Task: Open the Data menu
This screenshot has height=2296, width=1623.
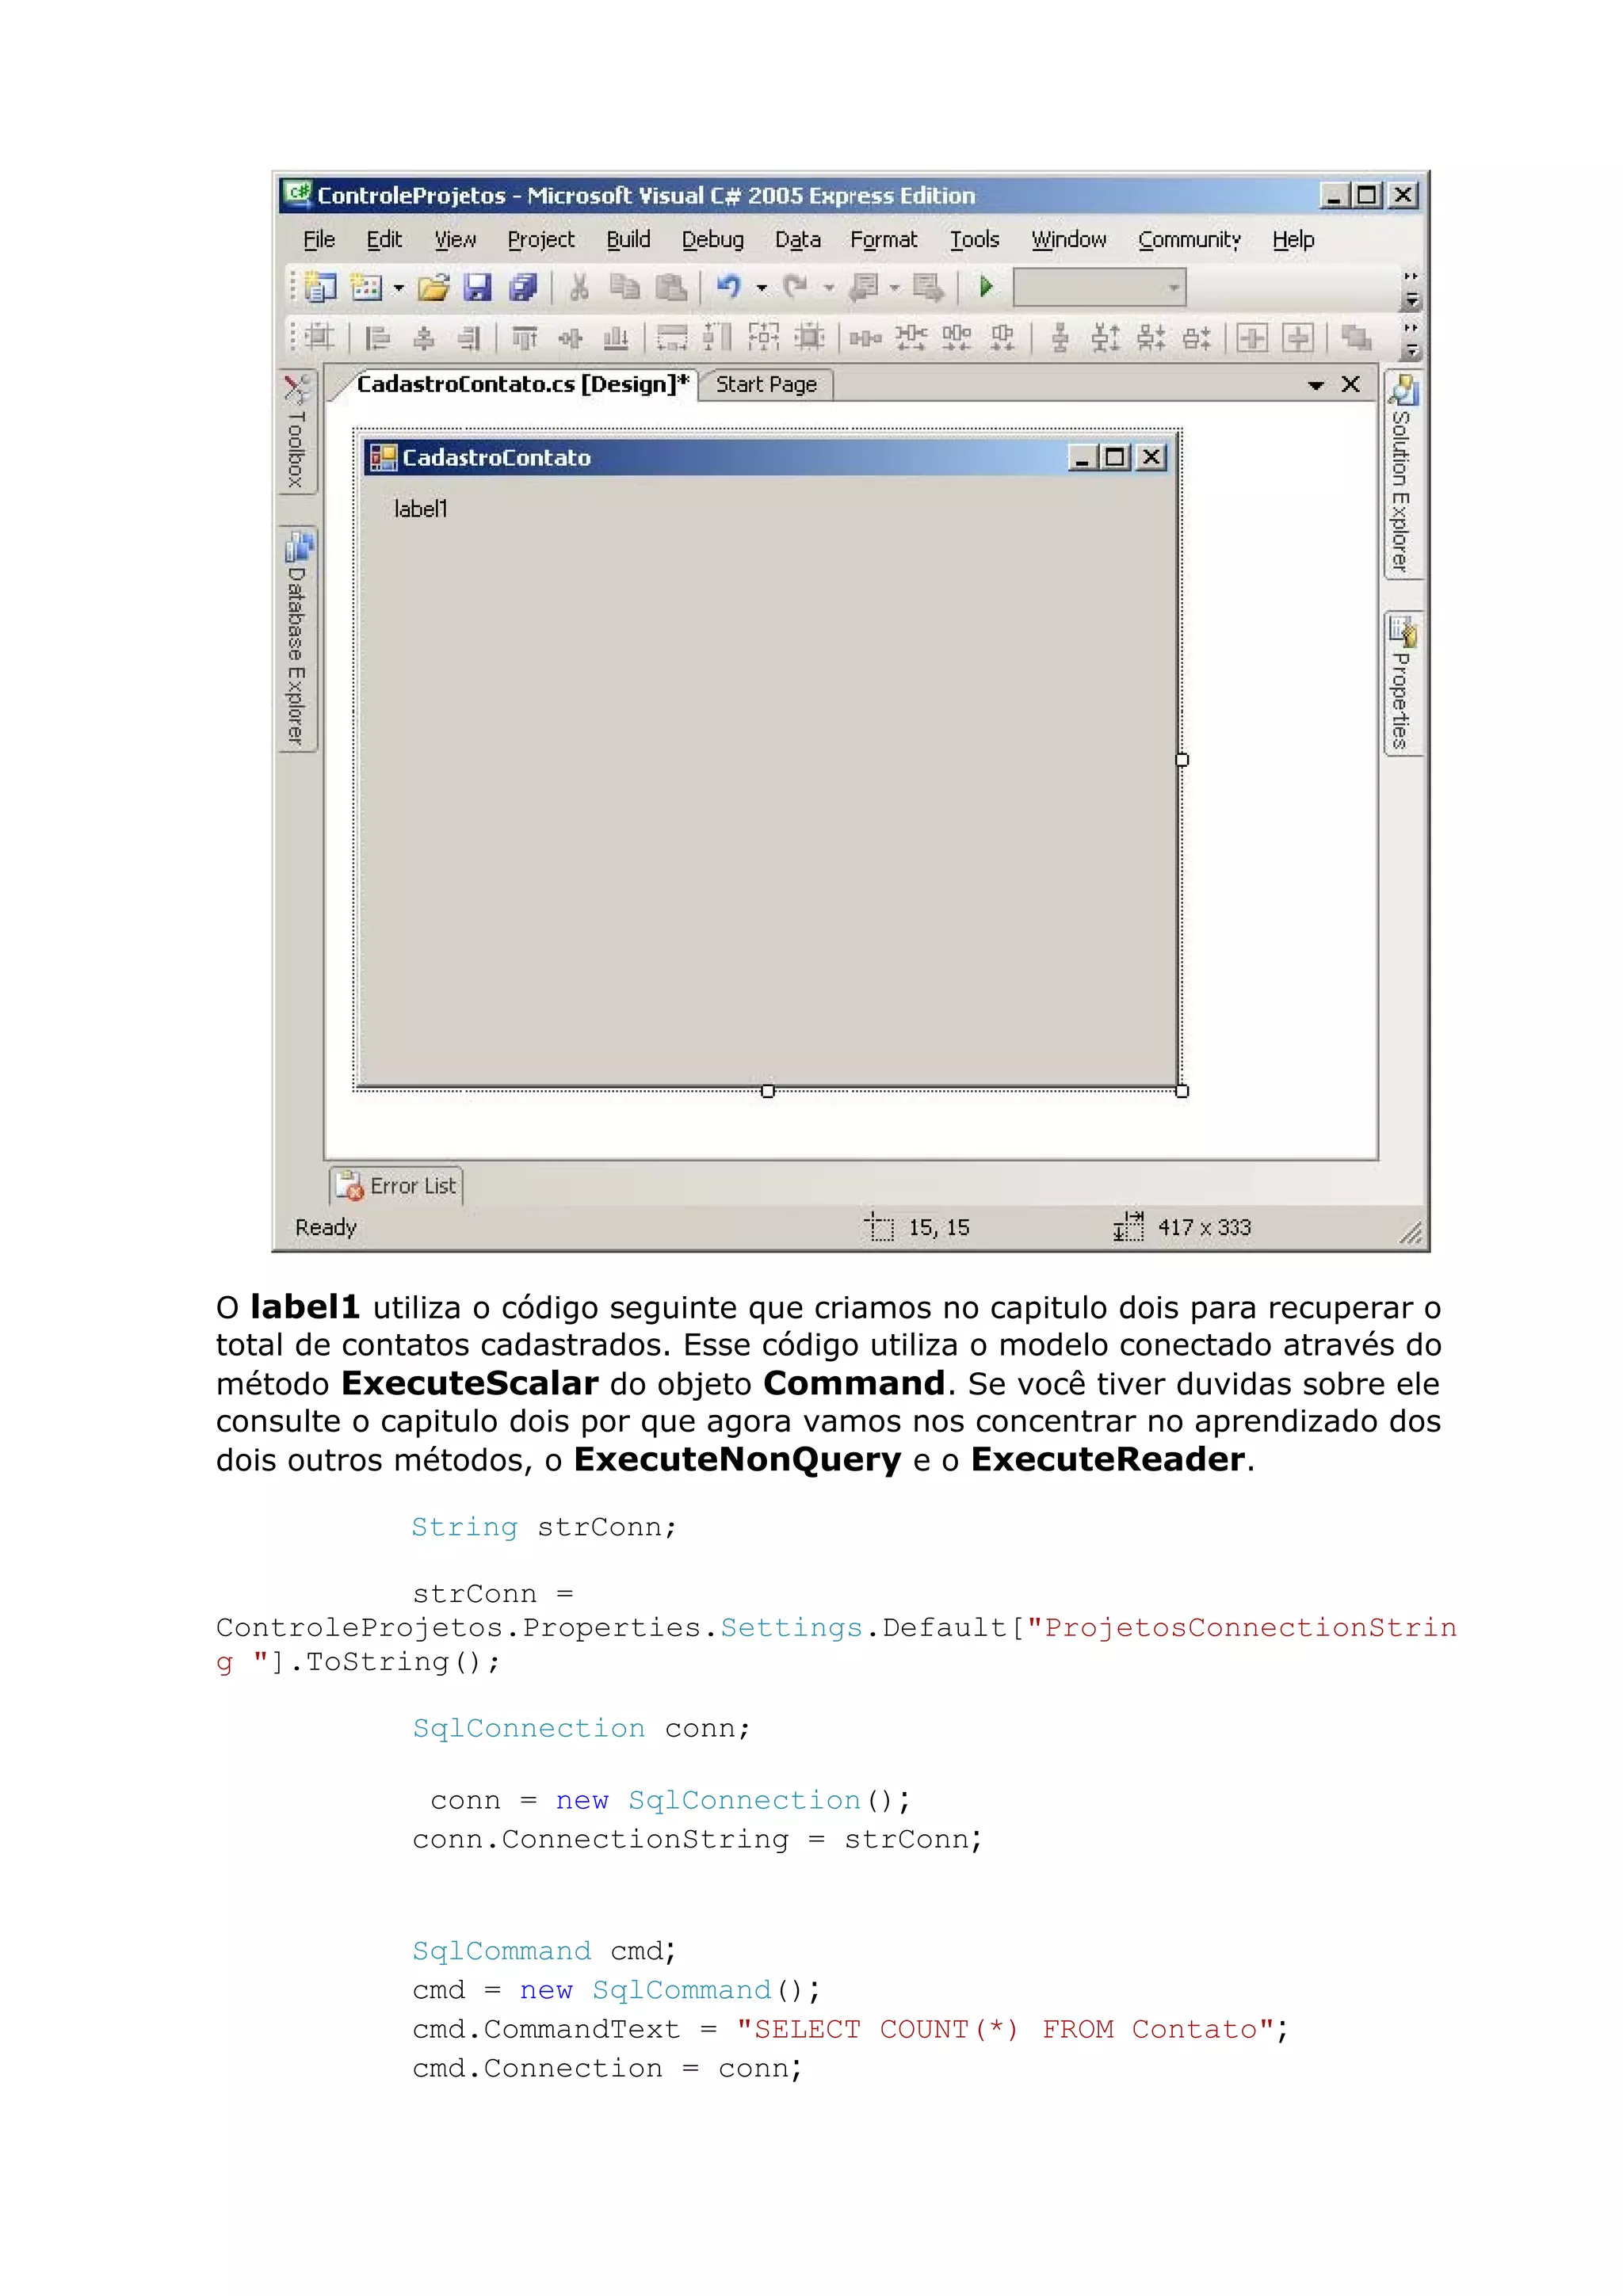Action: click(798, 240)
